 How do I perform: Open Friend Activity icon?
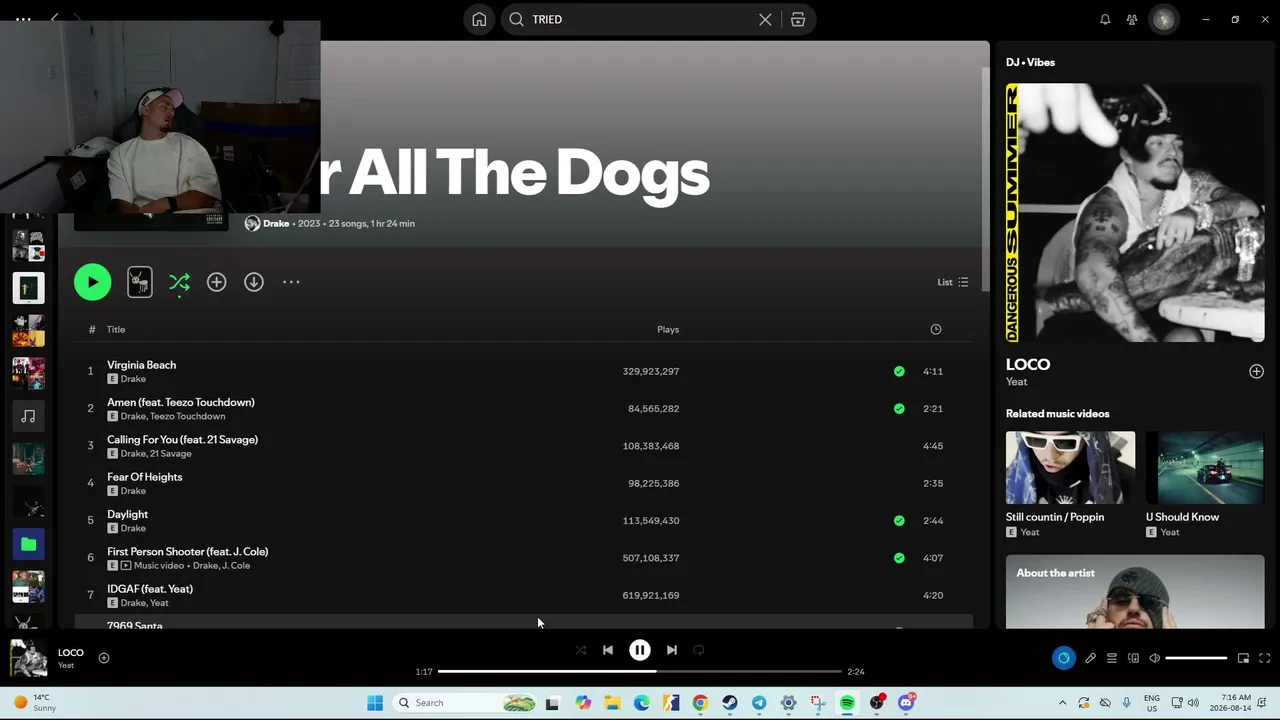[x=1132, y=19]
